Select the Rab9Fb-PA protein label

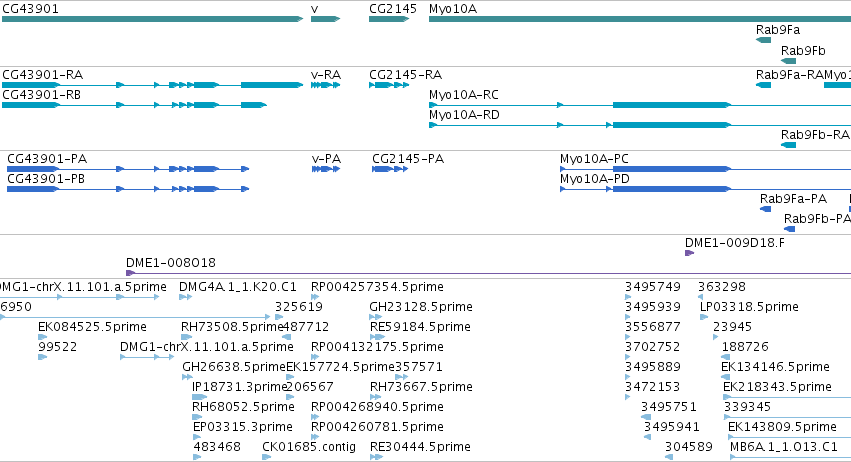point(817,219)
